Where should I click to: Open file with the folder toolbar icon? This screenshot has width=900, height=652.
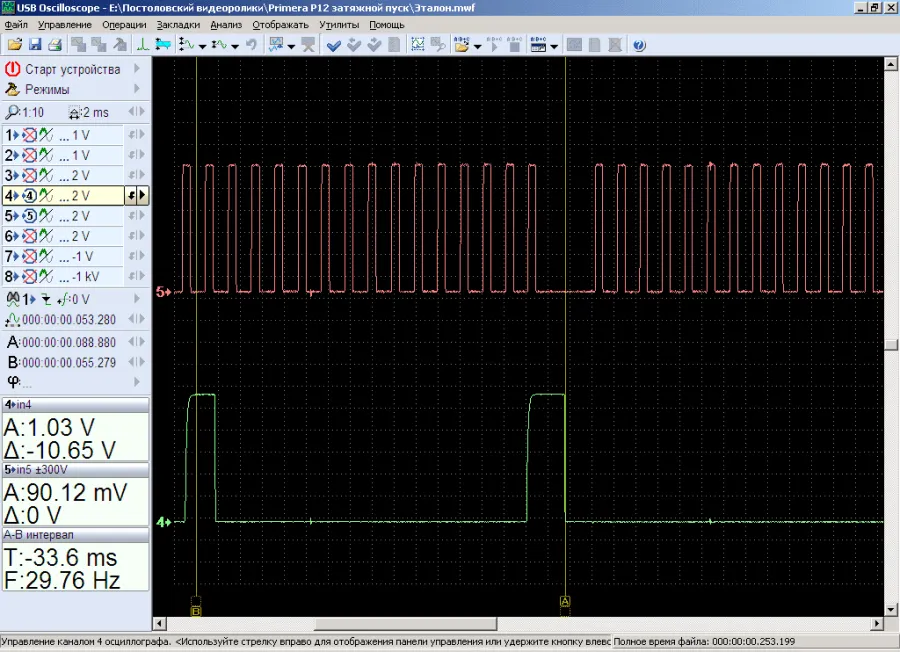point(14,45)
